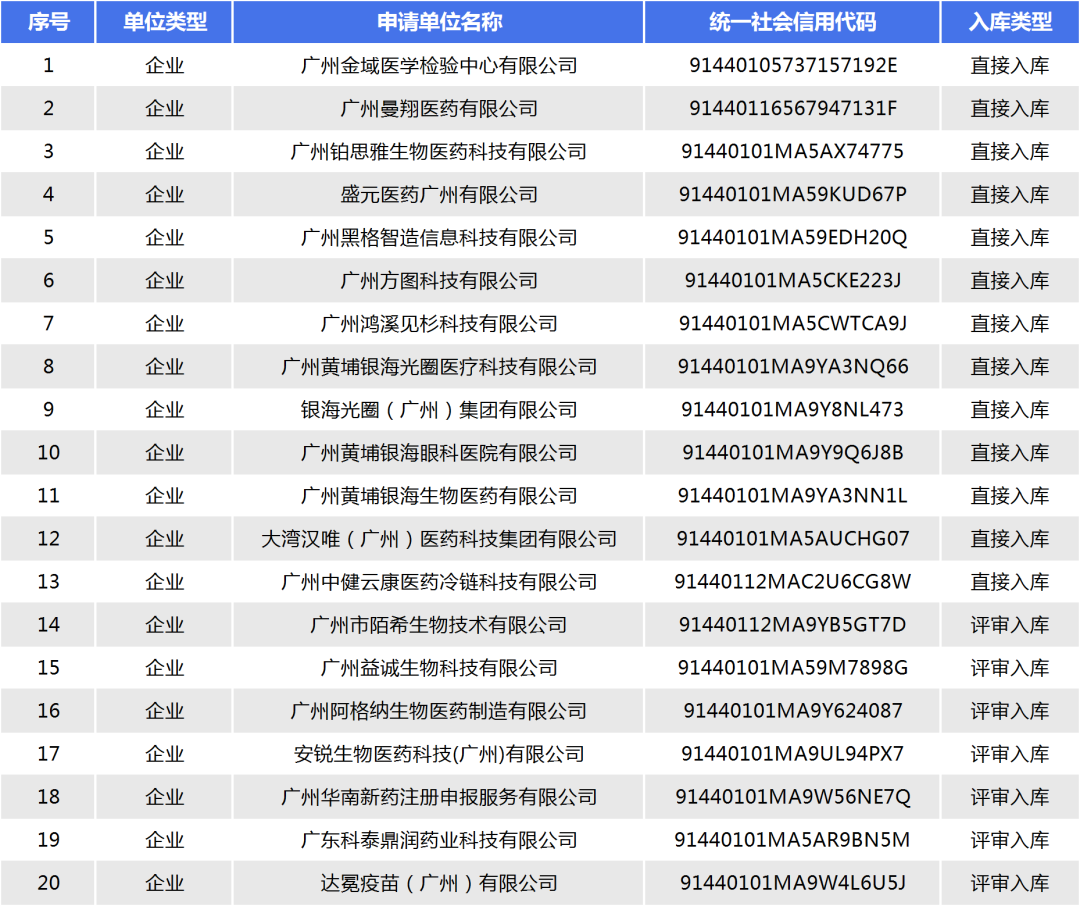The height and width of the screenshot is (906, 1080).
Task: Click company 广州曼翔医药有限公司
Action: (439, 108)
